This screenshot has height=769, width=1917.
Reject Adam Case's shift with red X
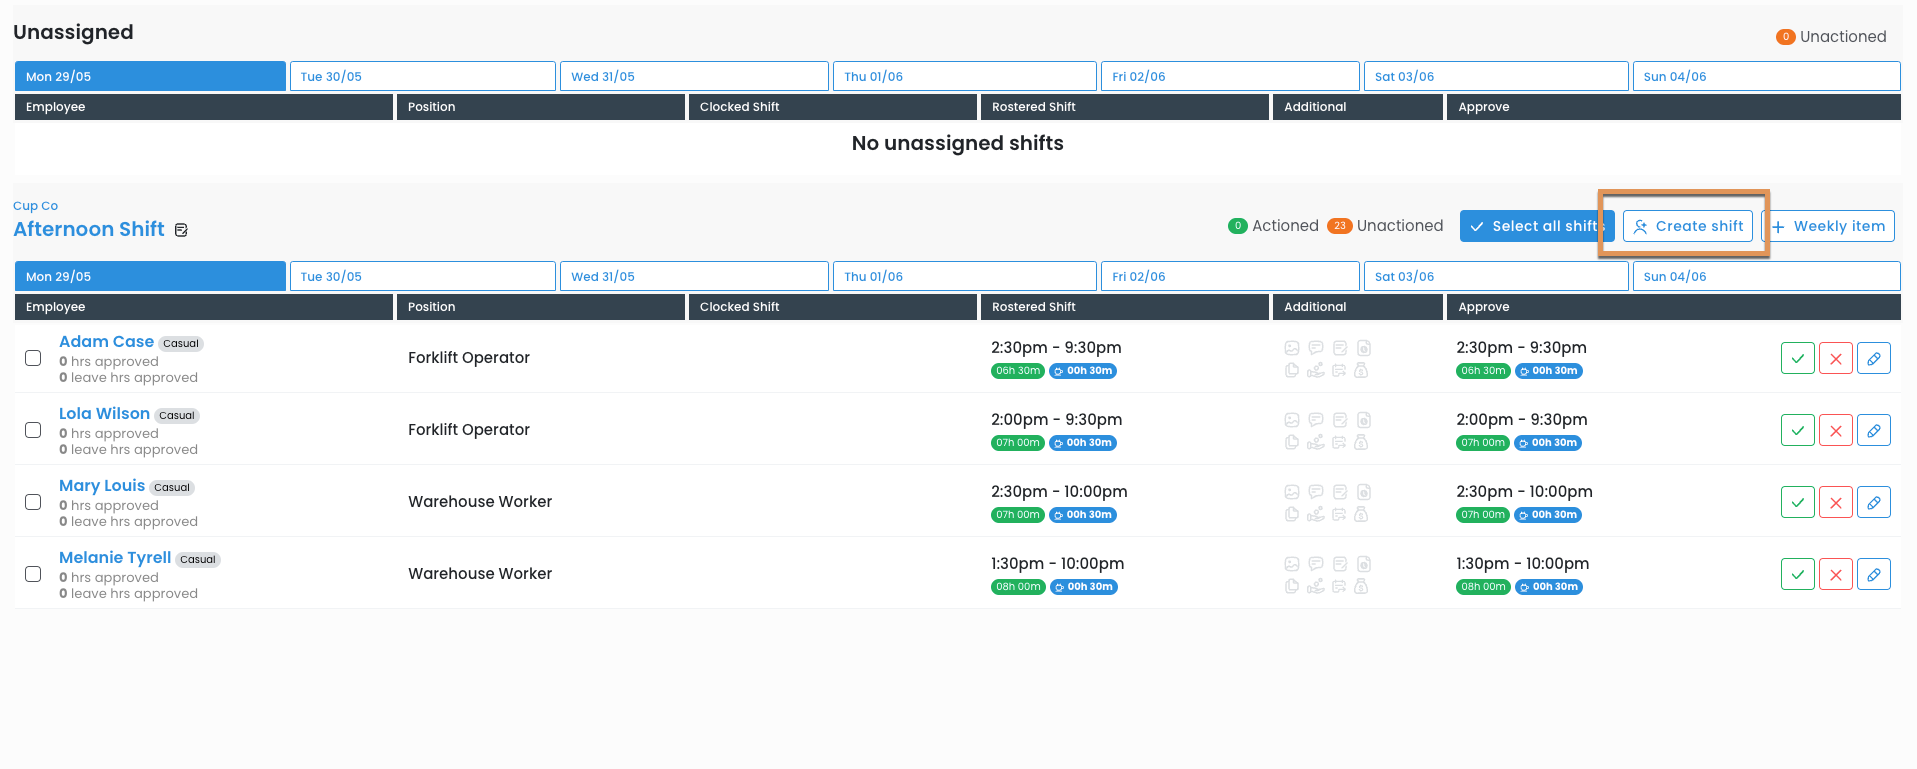(1835, 358)
